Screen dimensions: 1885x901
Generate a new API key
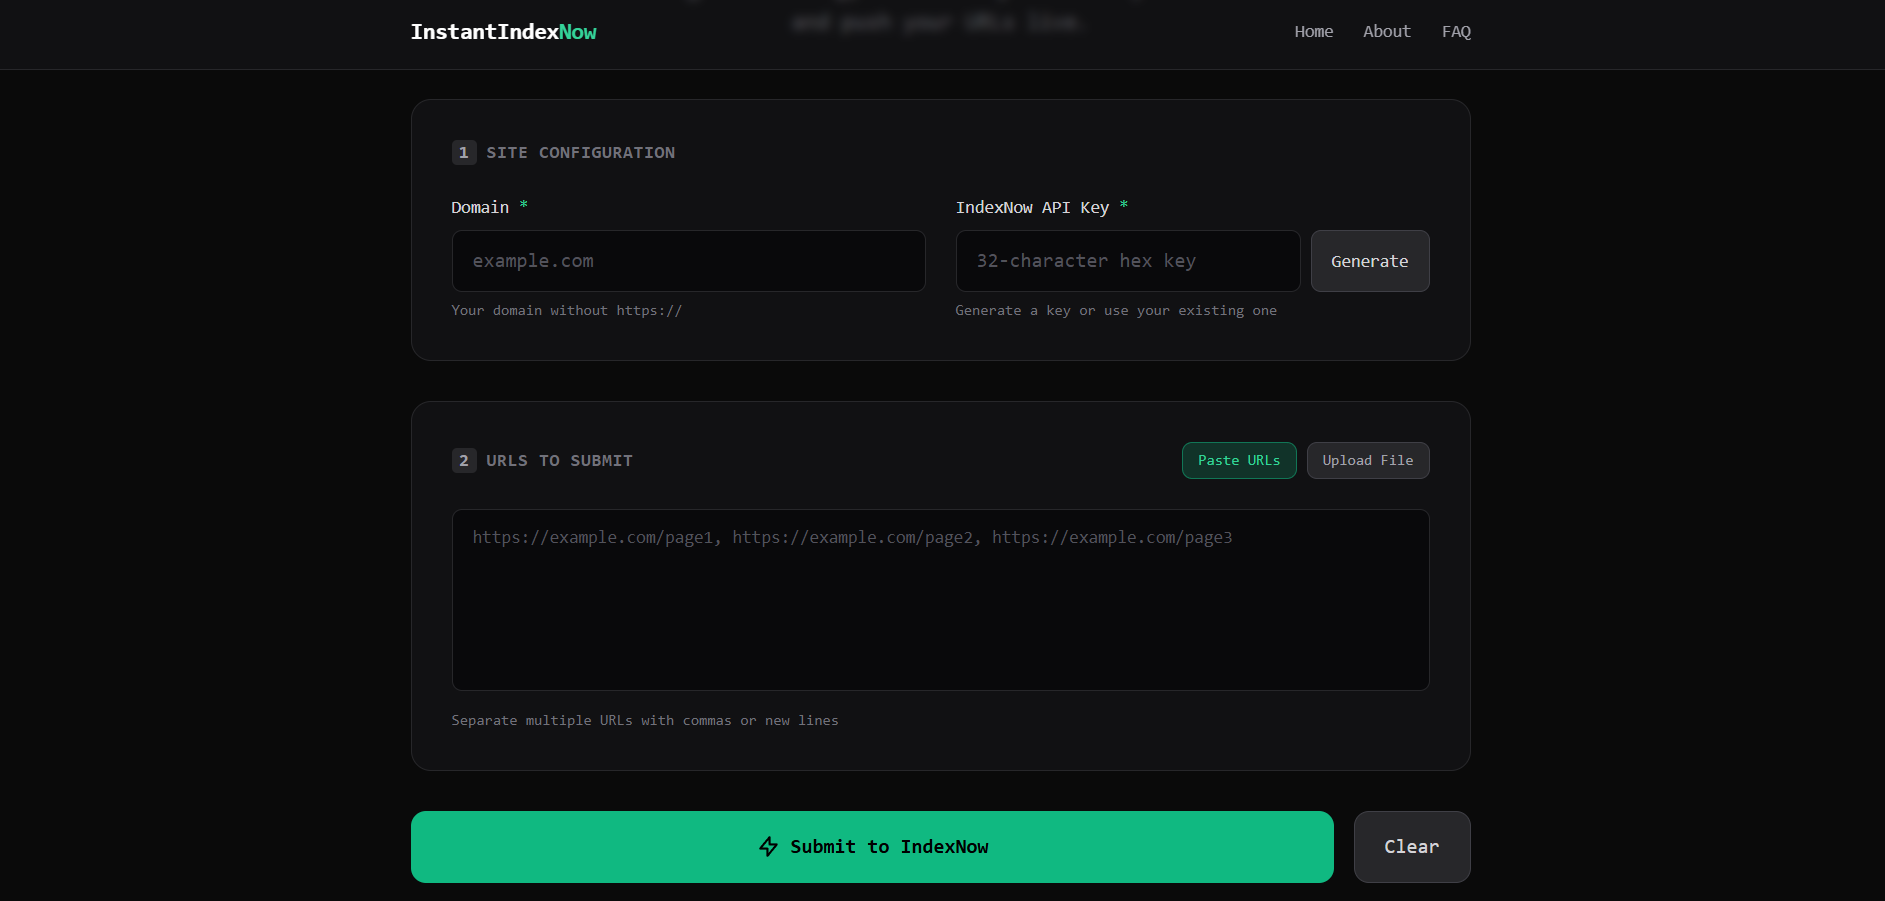[1370, 261]
